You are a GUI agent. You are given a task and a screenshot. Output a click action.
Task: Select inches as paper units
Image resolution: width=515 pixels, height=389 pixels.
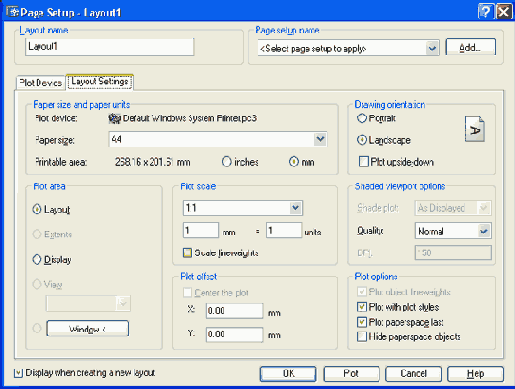(x=226, y=162)
